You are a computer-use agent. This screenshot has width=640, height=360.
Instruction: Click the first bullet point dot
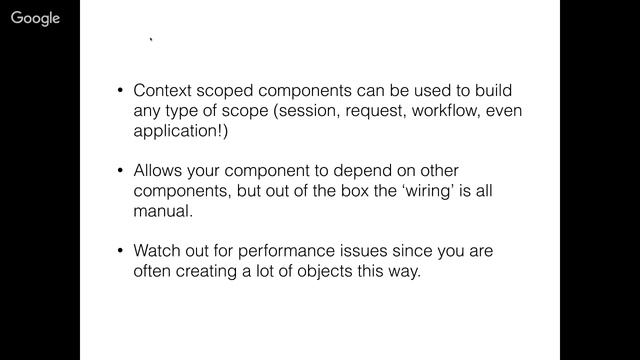tap(120, 90)
